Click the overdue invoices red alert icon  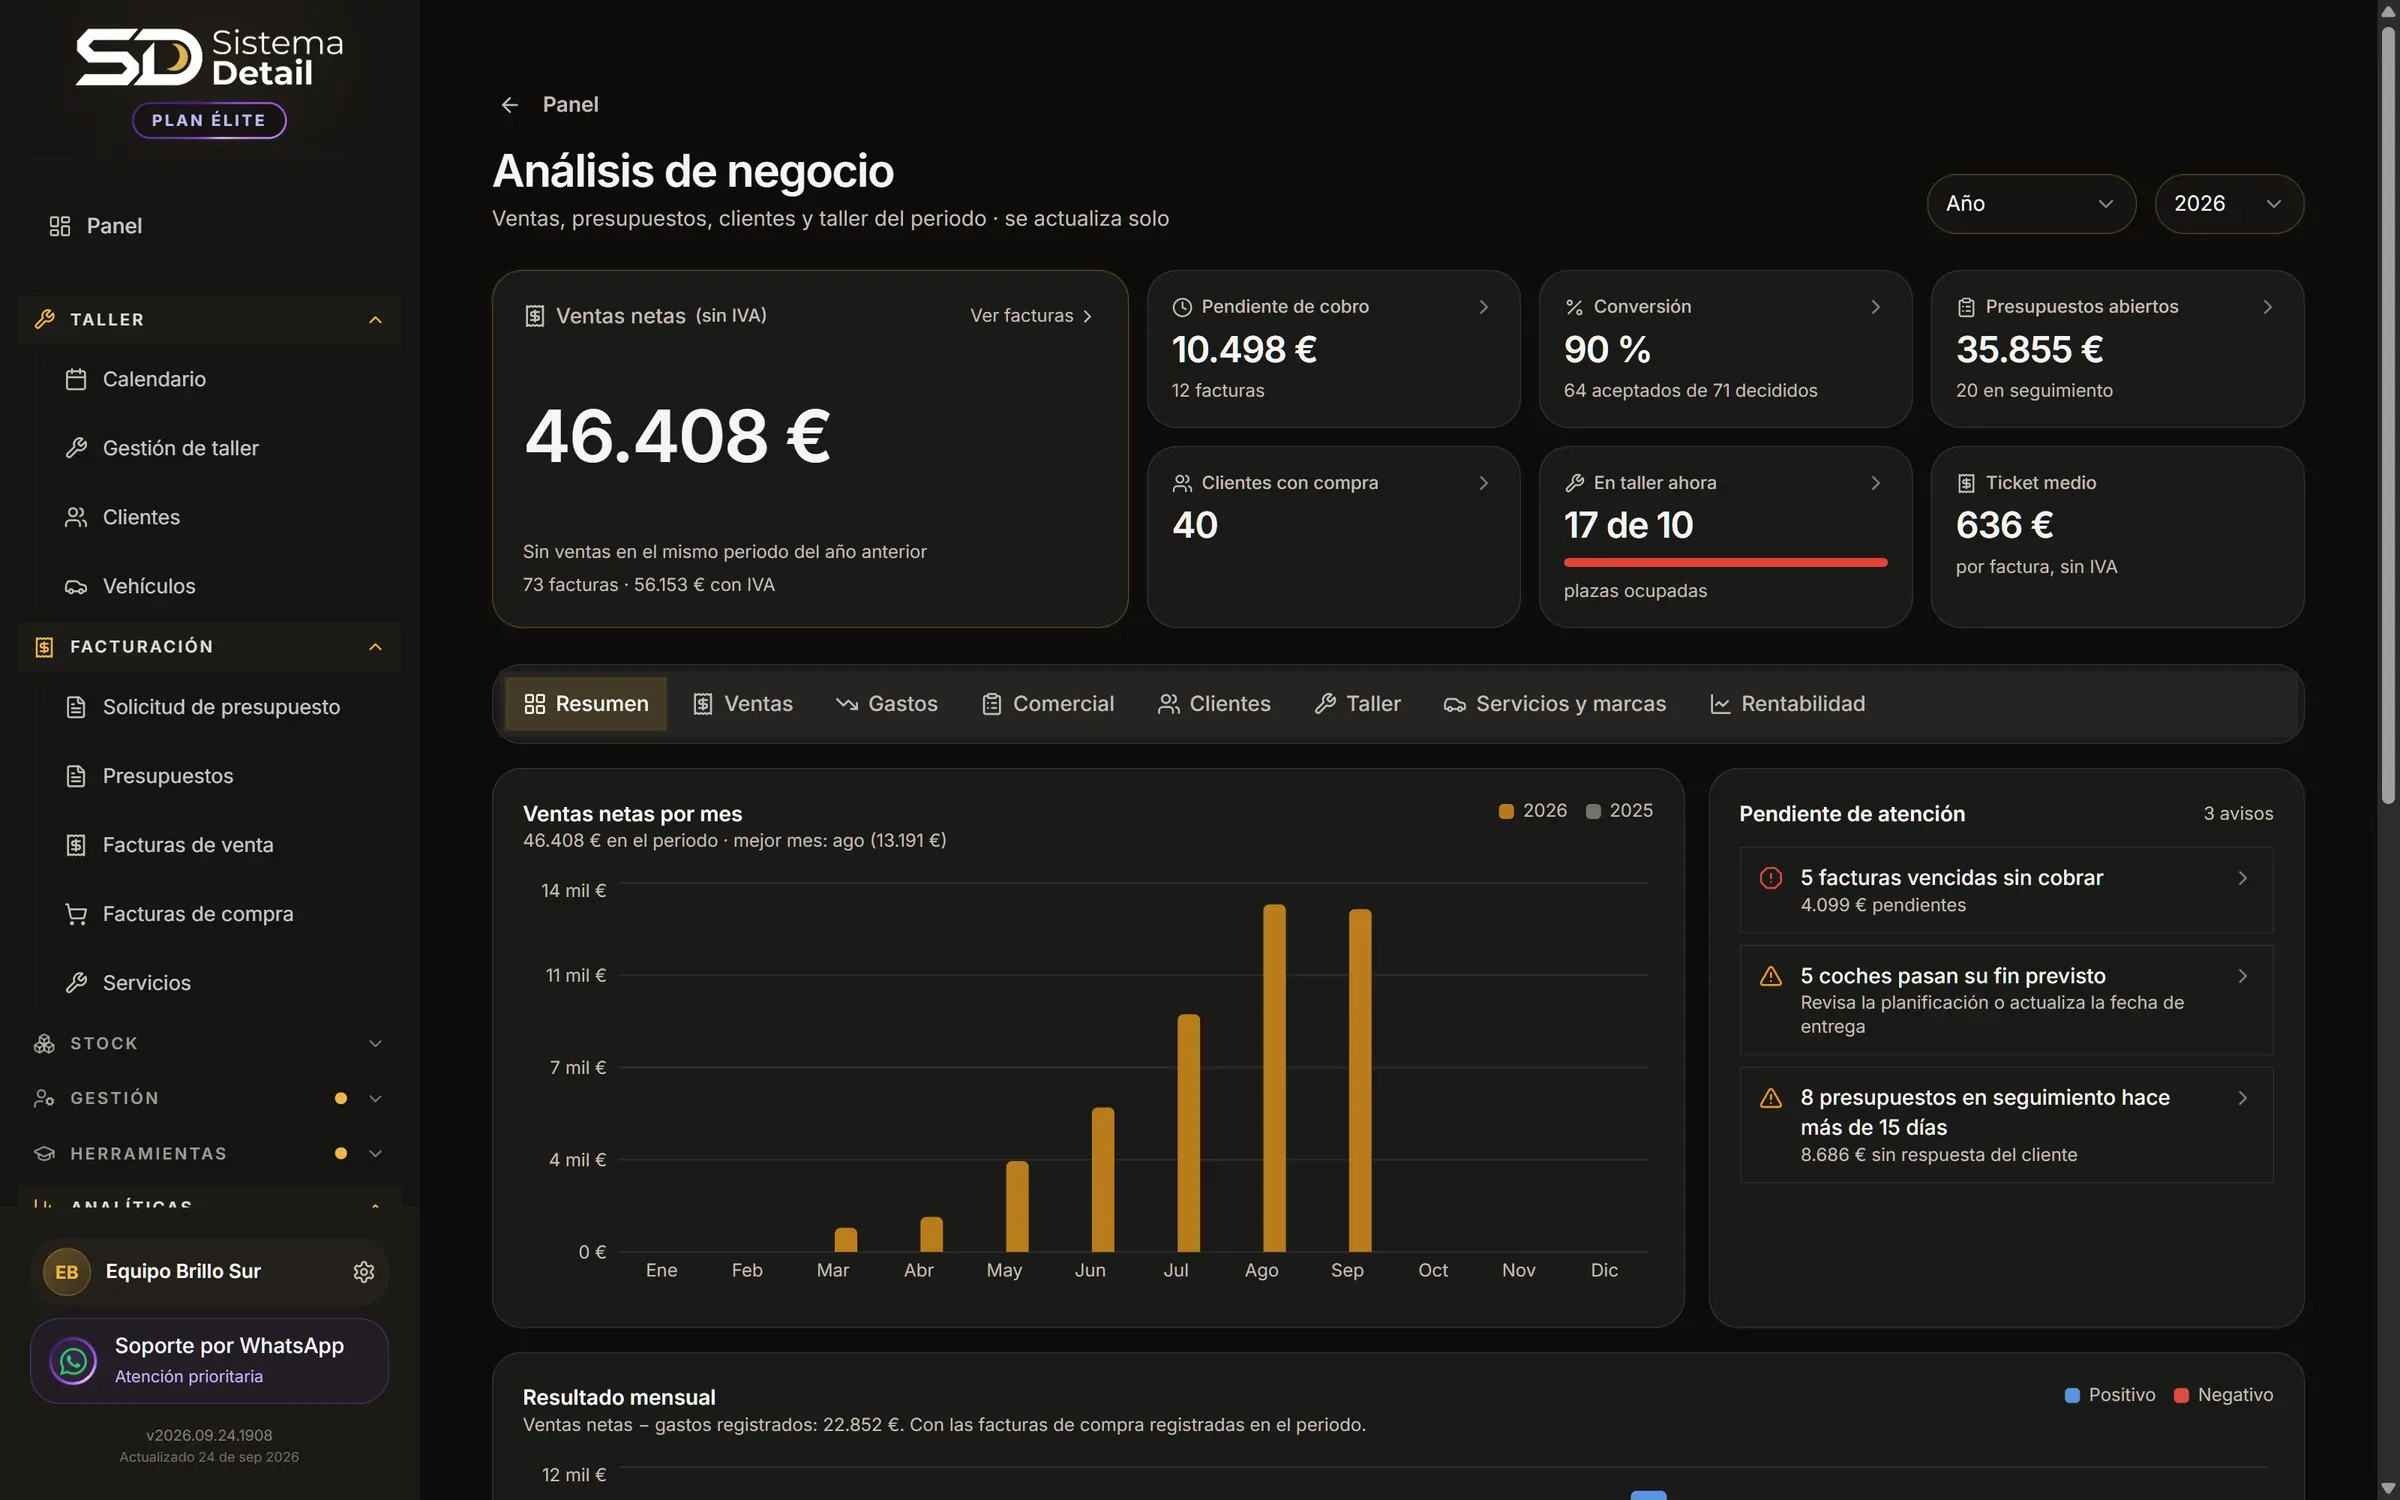pos(1771,878)
